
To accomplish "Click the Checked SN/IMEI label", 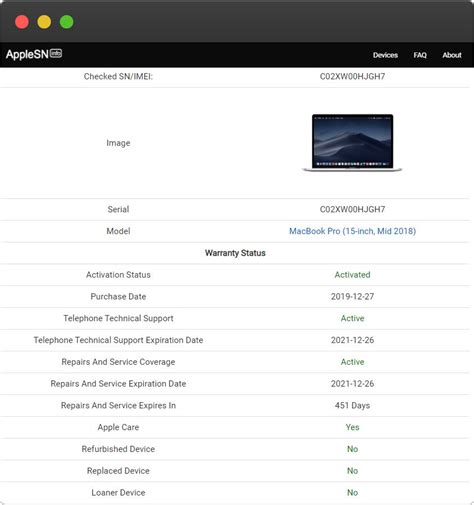I will [118, 77].
